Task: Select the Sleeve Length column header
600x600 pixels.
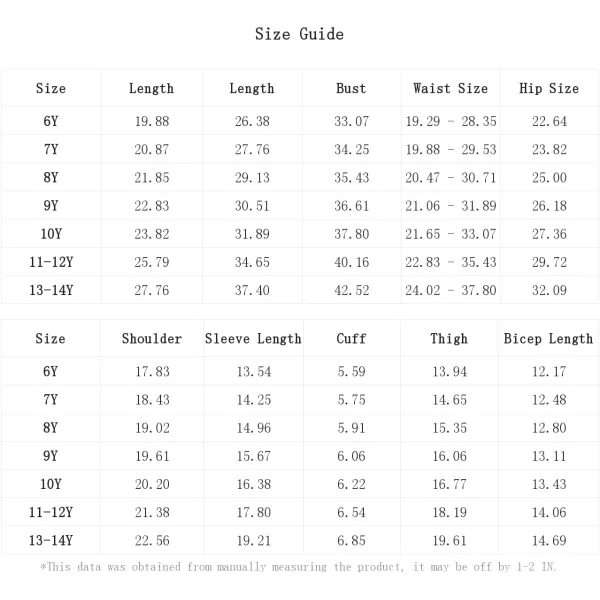Action: [x=253, y=339]
